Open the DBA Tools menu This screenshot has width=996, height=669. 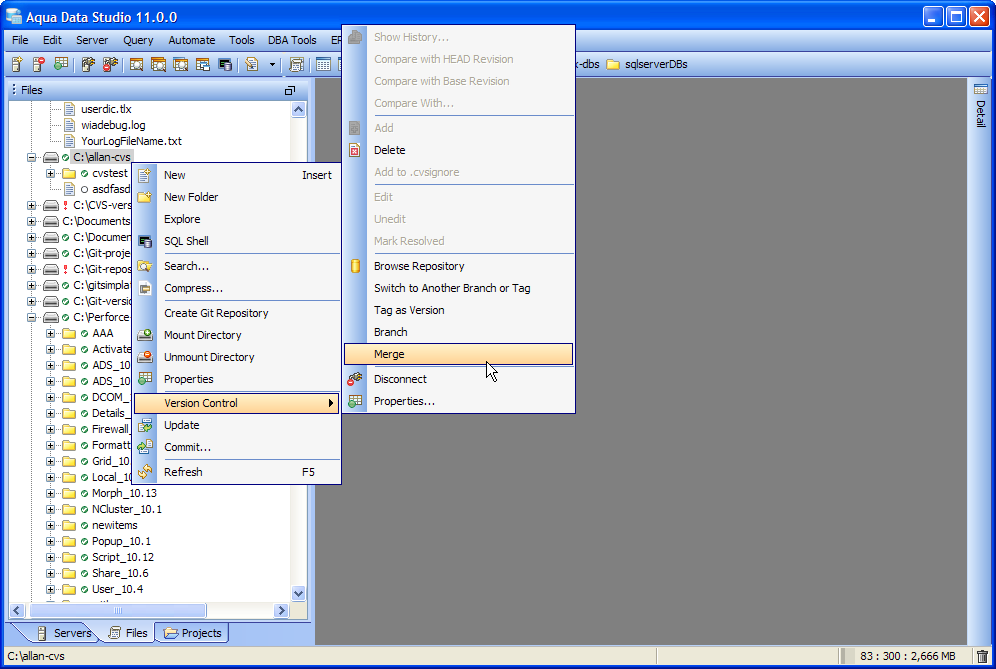tap(292, 40)
